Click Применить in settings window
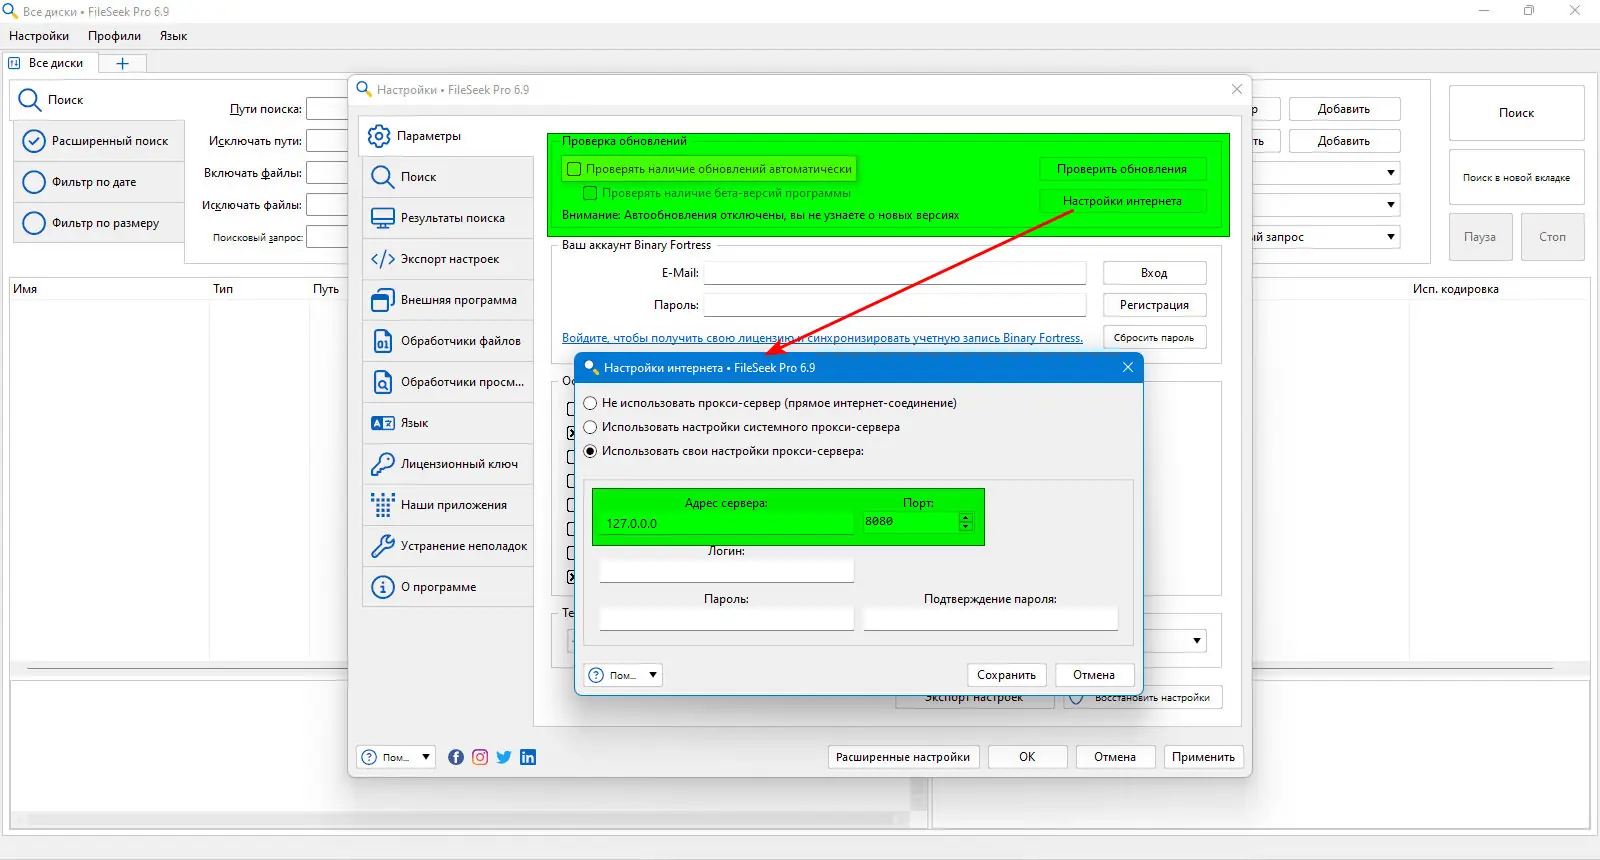The image size is (1600, 860). click(x=1203, y=757)
